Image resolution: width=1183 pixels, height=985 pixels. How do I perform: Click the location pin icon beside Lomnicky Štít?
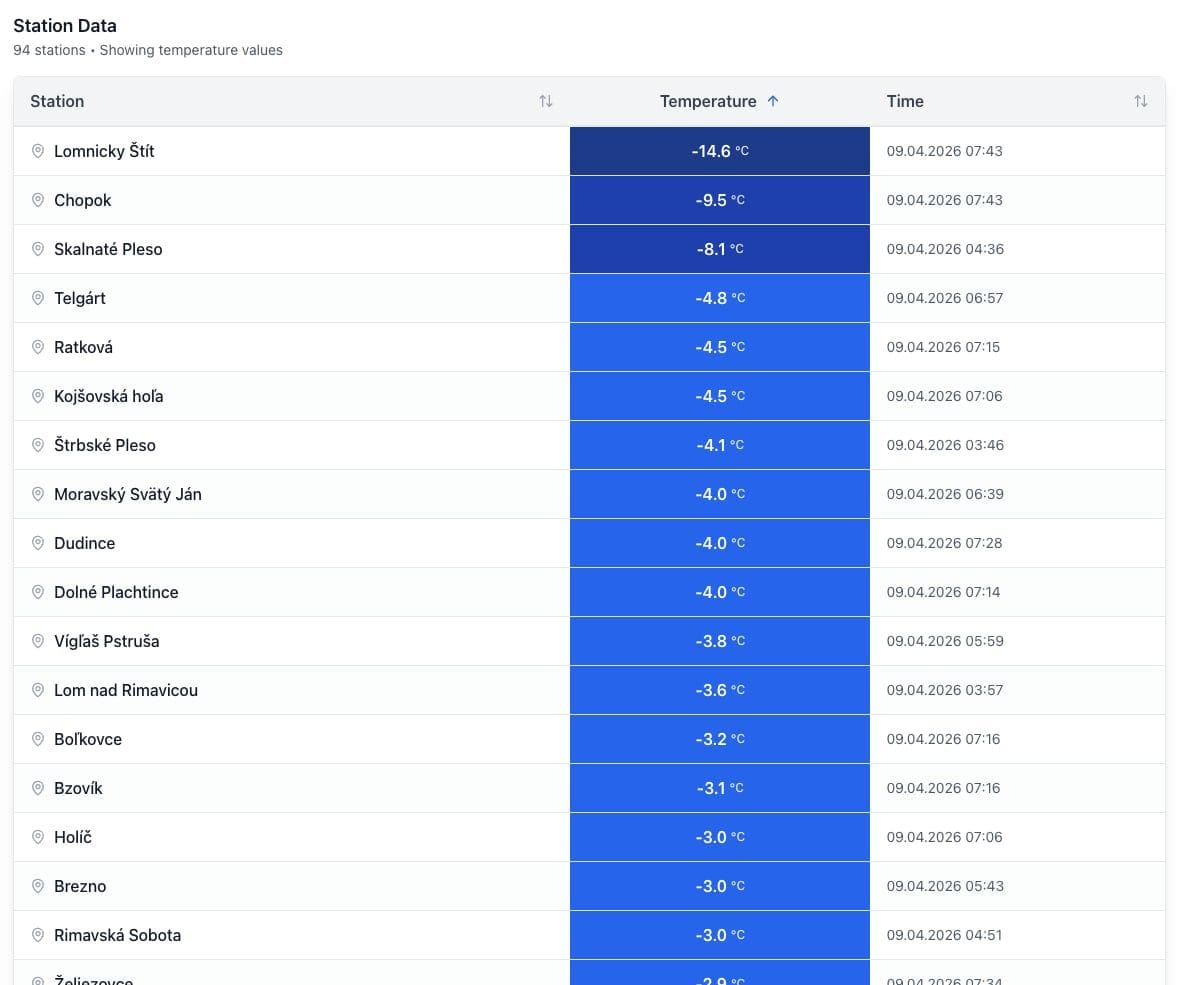click(x=38, y=151)
